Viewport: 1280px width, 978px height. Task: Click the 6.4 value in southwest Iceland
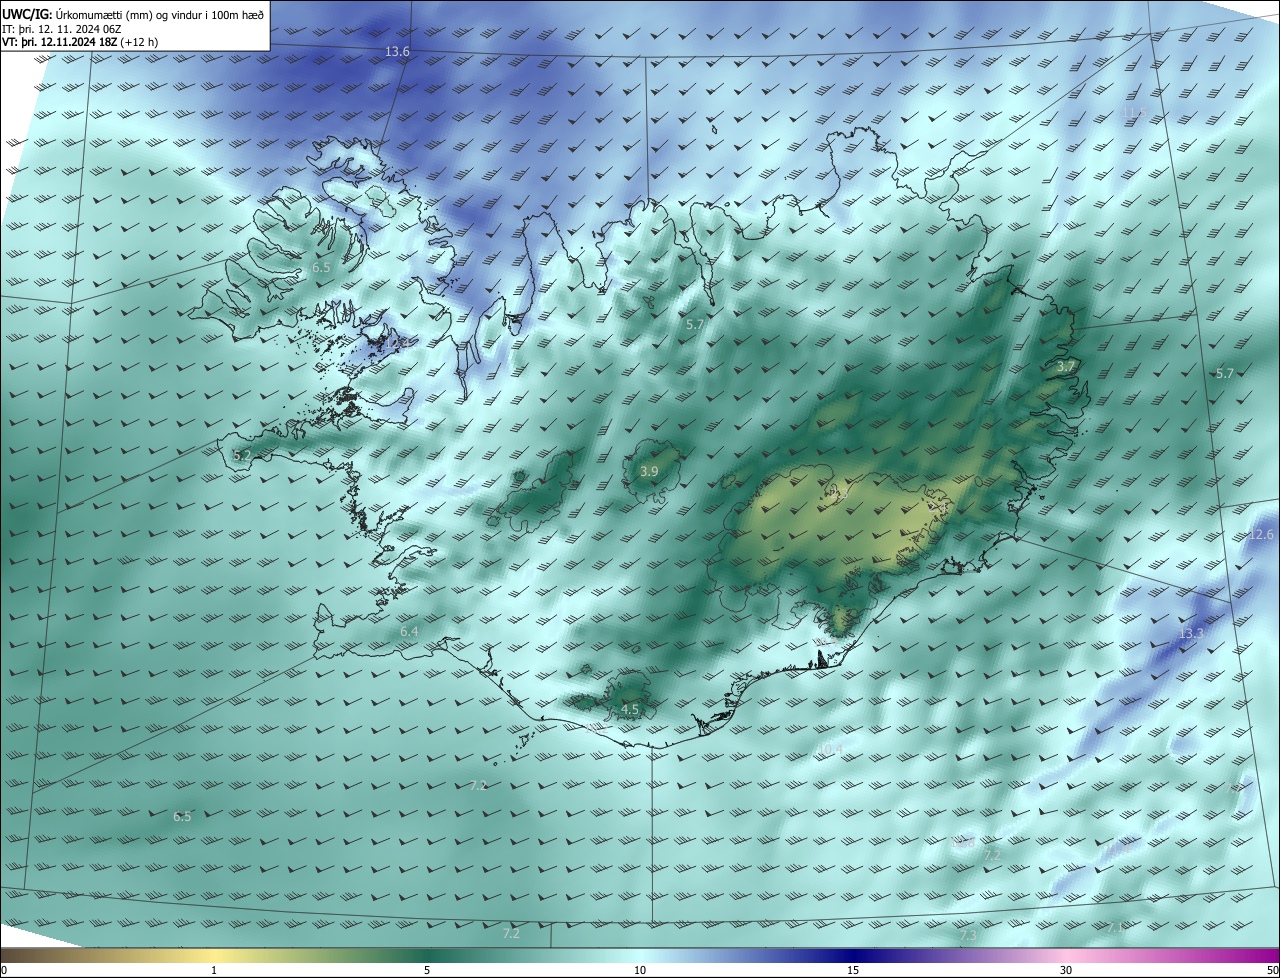pos(409,632)
